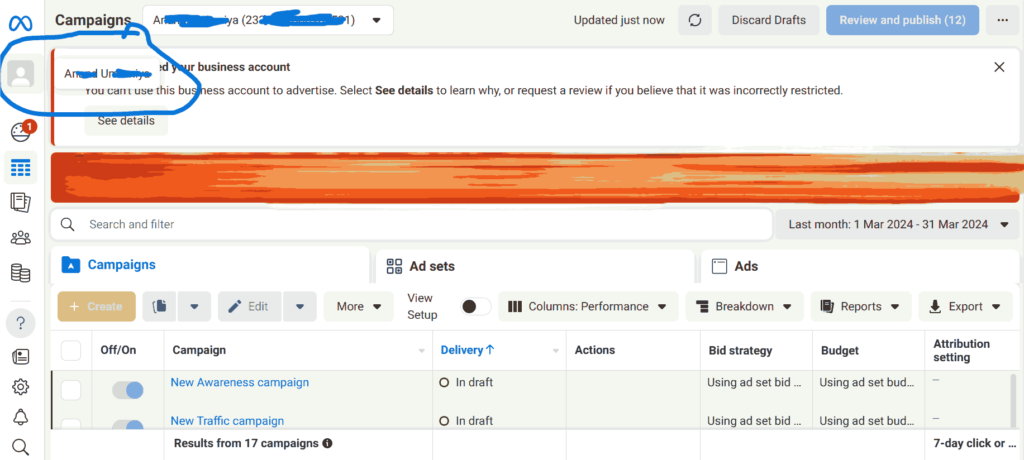
Task: Open the Campaigns table icon in sidebar
Action: click(x=20, y=167)
